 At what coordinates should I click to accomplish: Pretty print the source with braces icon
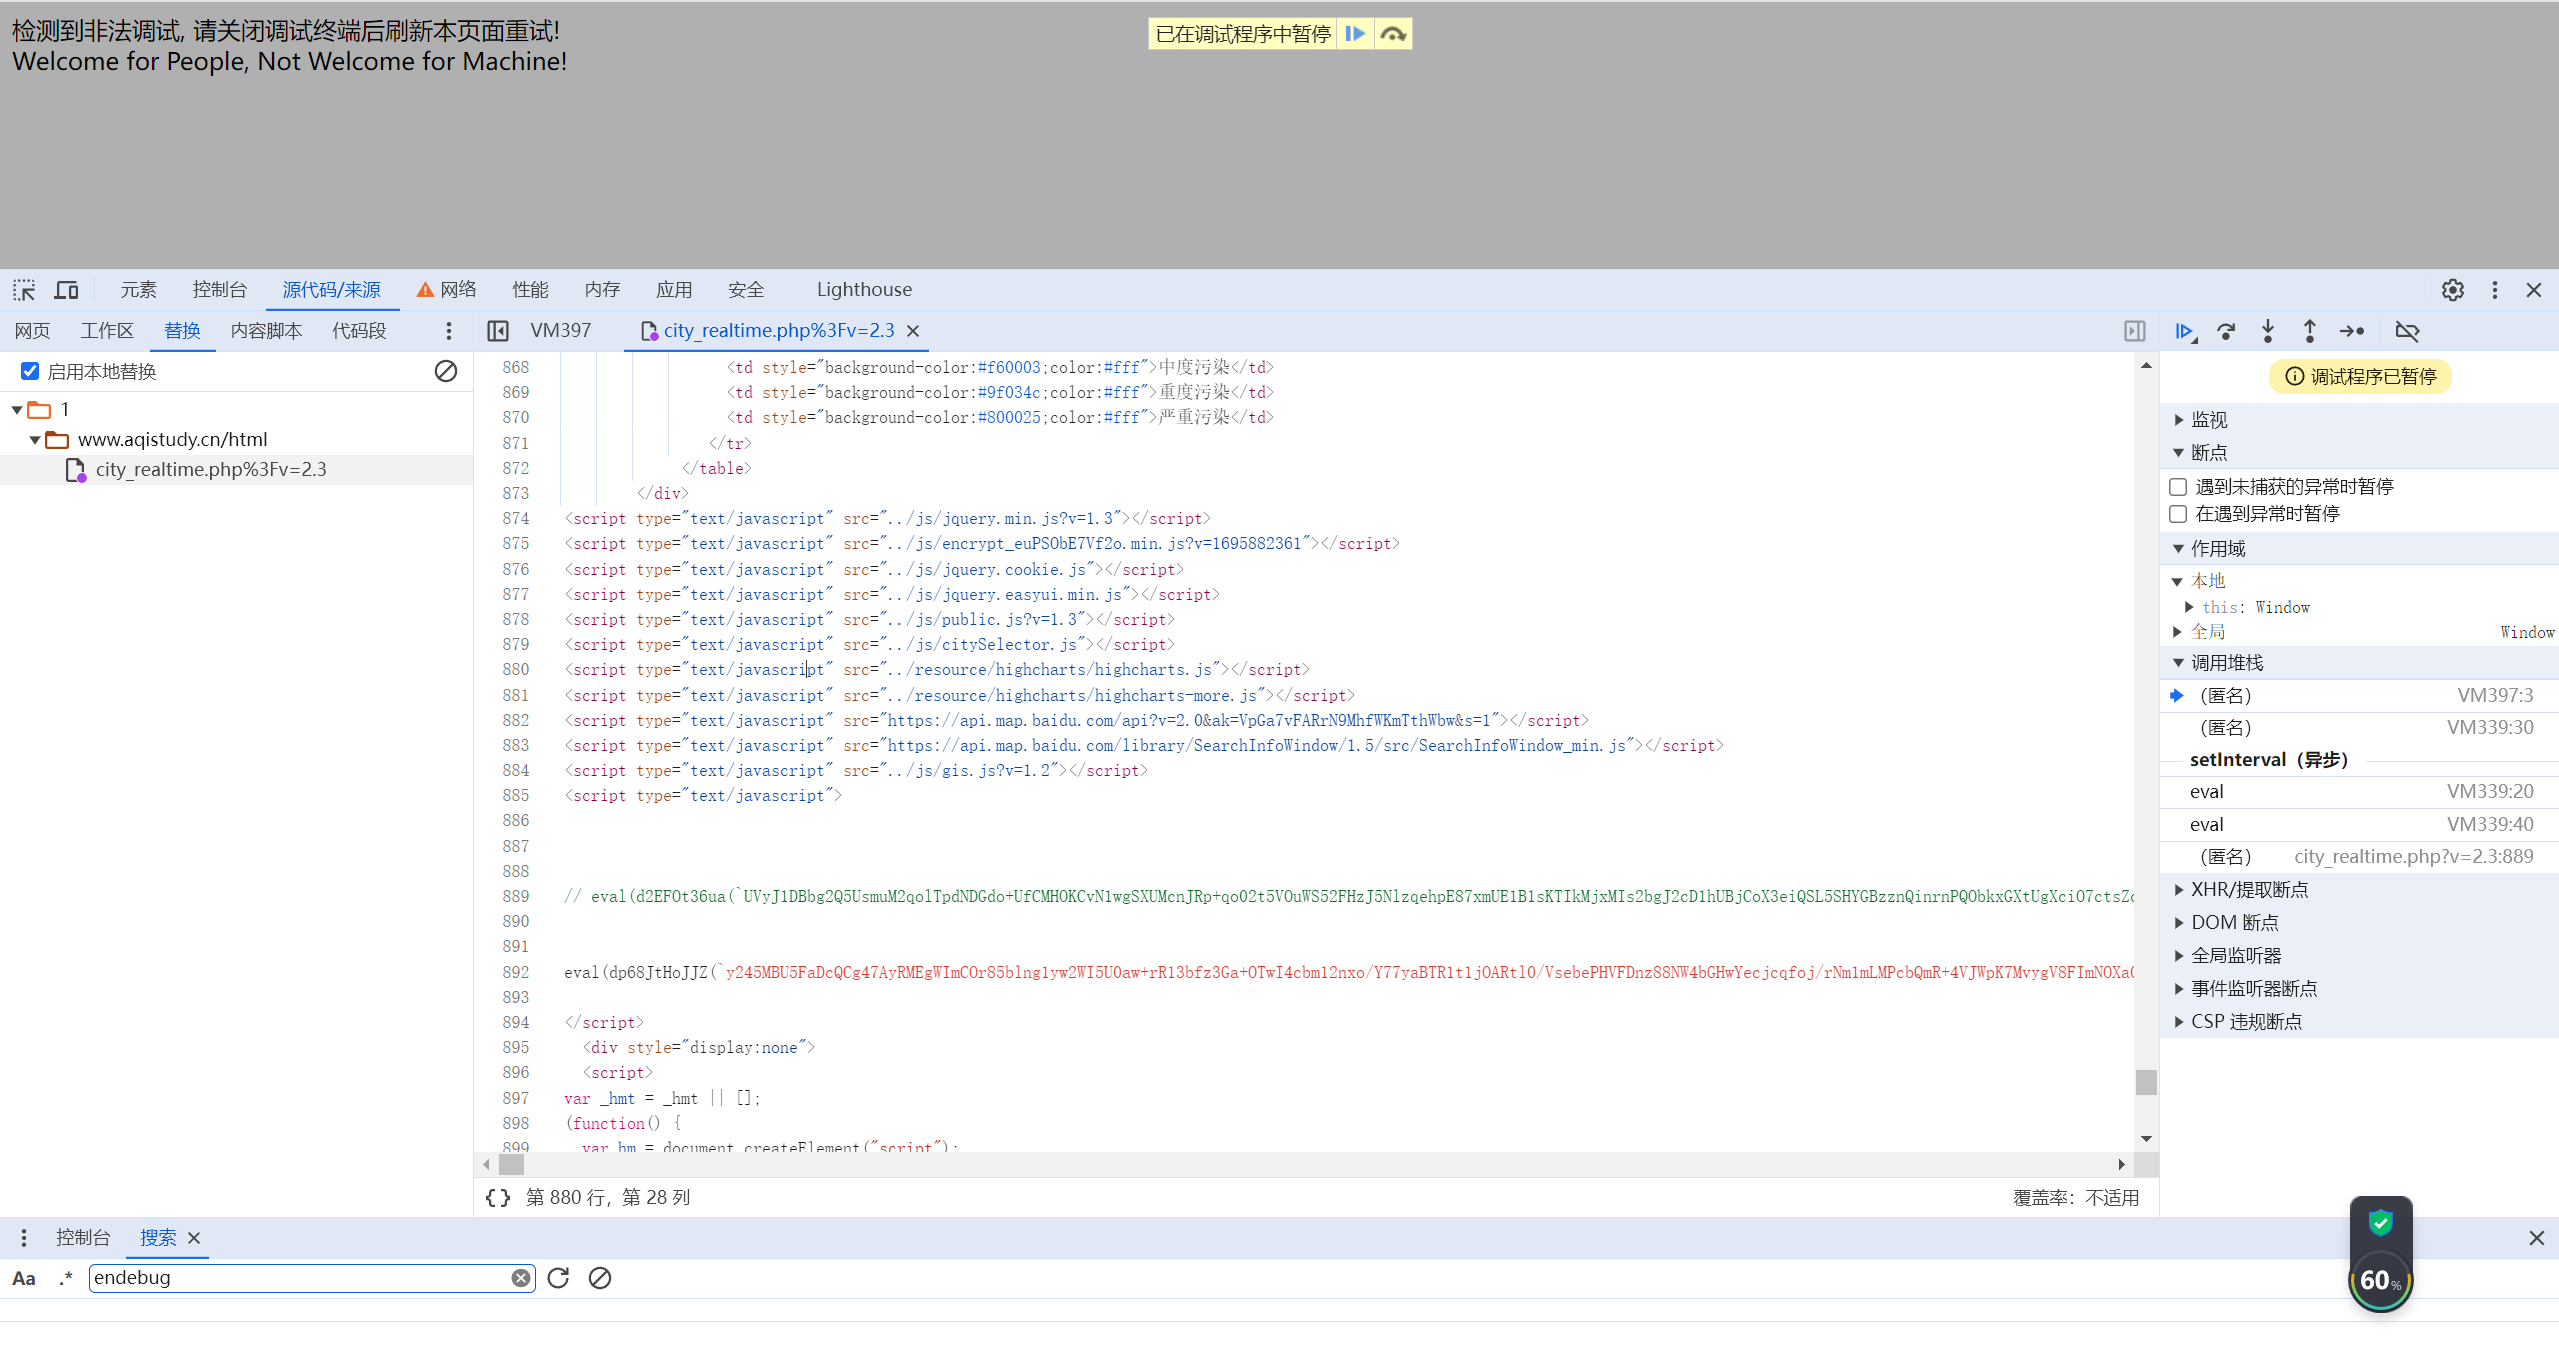[498, 1198]
